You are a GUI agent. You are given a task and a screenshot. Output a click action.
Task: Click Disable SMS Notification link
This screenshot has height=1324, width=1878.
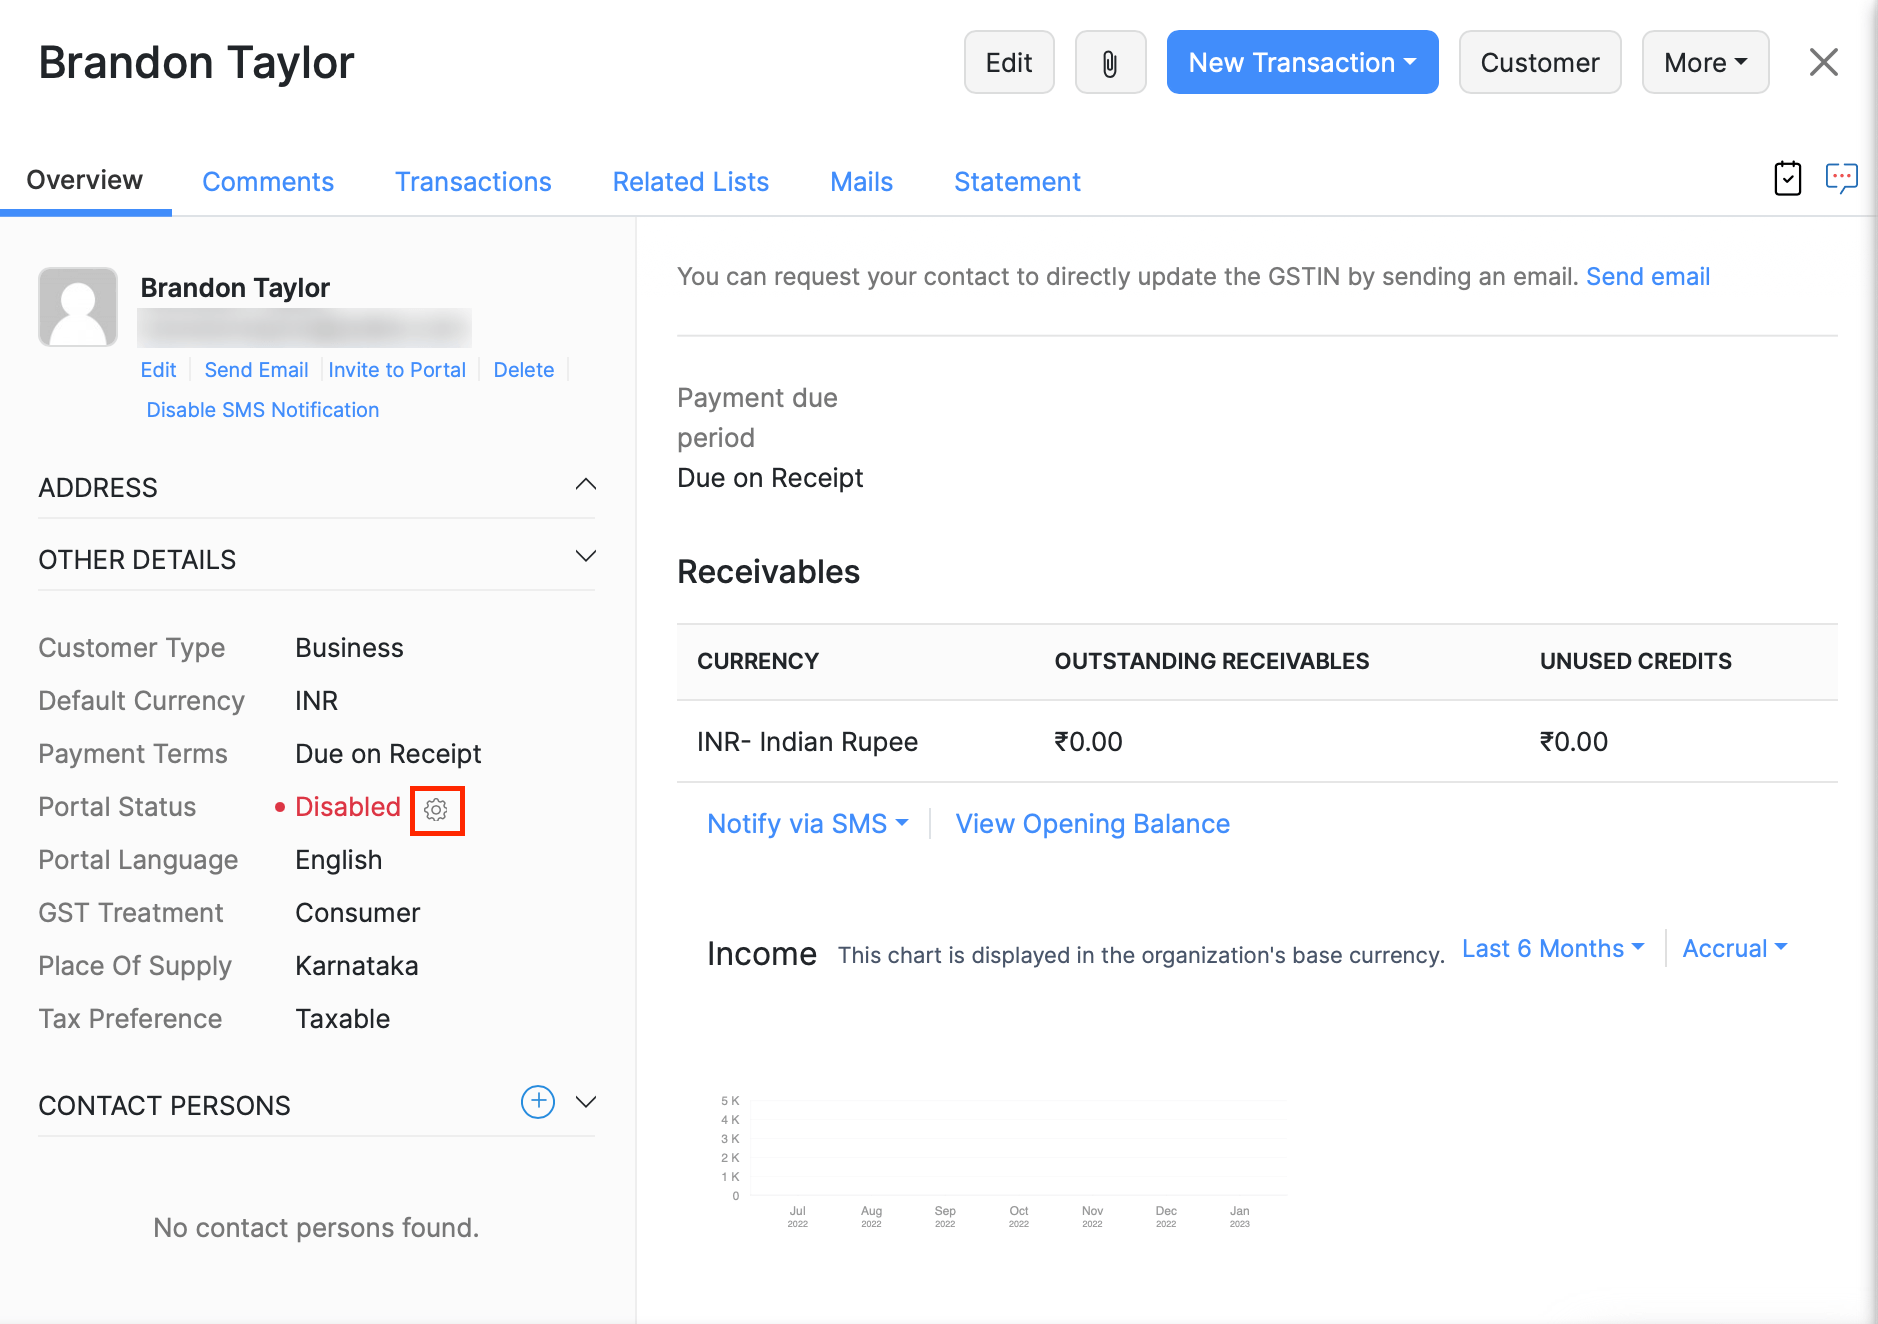click(263, 410)
